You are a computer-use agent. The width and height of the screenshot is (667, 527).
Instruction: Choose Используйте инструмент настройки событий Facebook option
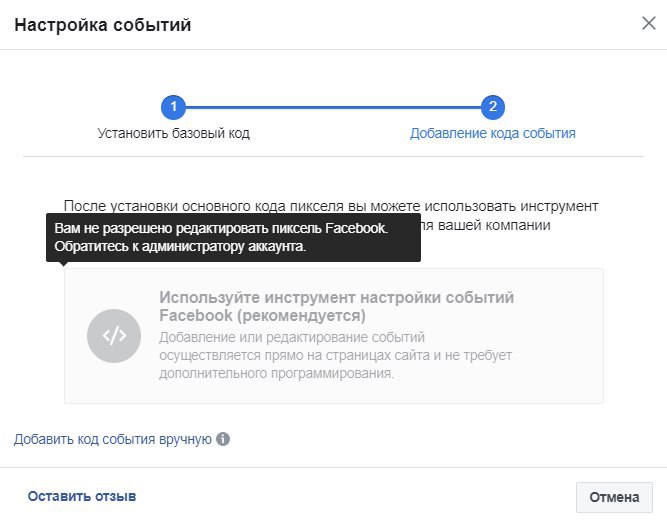pyautogui.click(x=334, y=336)
